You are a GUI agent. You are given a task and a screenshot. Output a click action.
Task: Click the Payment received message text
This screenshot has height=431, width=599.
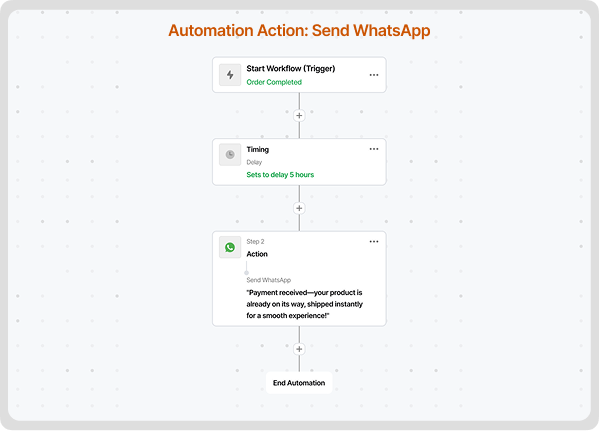point(304,304)
